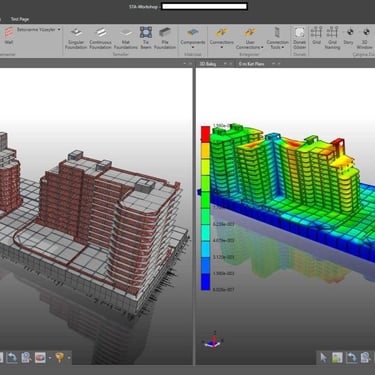Open dropdown arrow beside funnel filter icon
Viewport: 375px width, 375px height.
(x=69, y=358)
